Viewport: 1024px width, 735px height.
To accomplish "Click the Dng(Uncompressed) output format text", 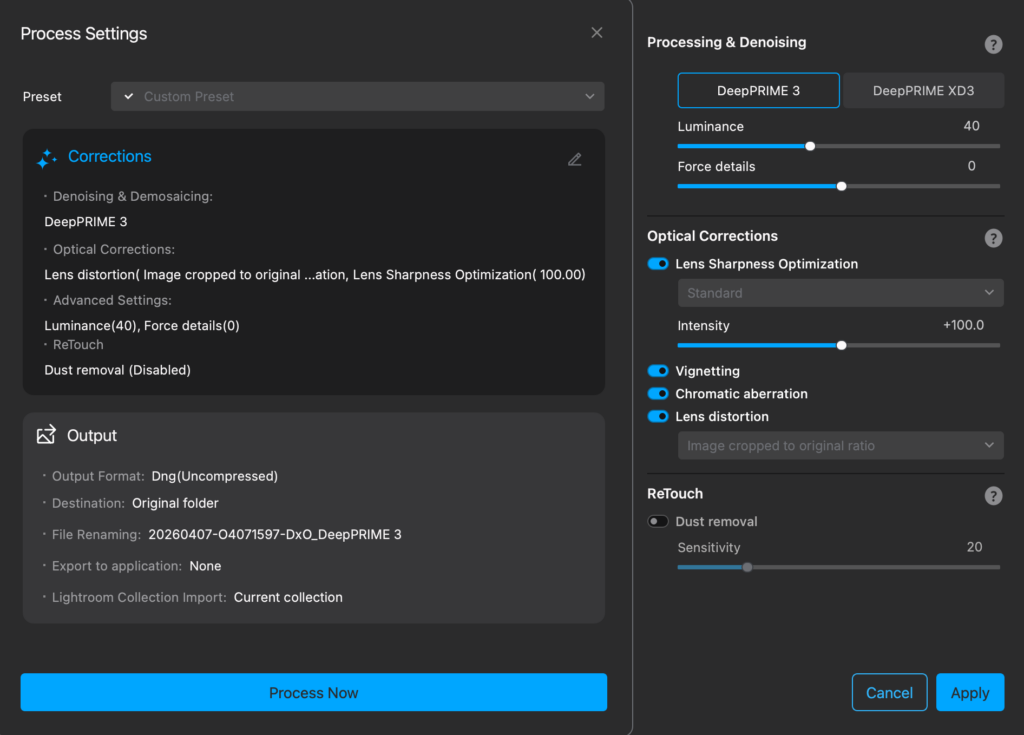I will [x=215, y=476].
